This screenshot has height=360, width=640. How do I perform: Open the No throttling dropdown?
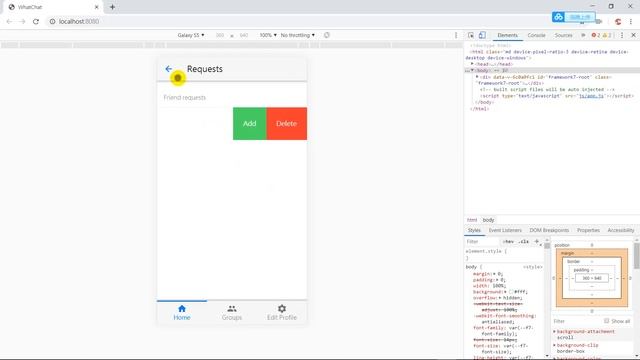pos(298,35)
